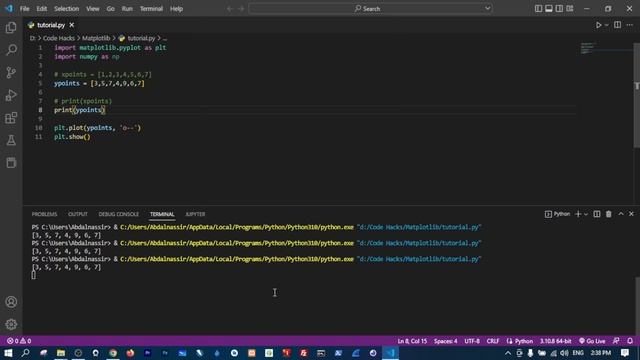Screen dimensions: 640x360
Task: Switch to the DEBUG CONSOLE tab
Action: (x=119, y=214)
